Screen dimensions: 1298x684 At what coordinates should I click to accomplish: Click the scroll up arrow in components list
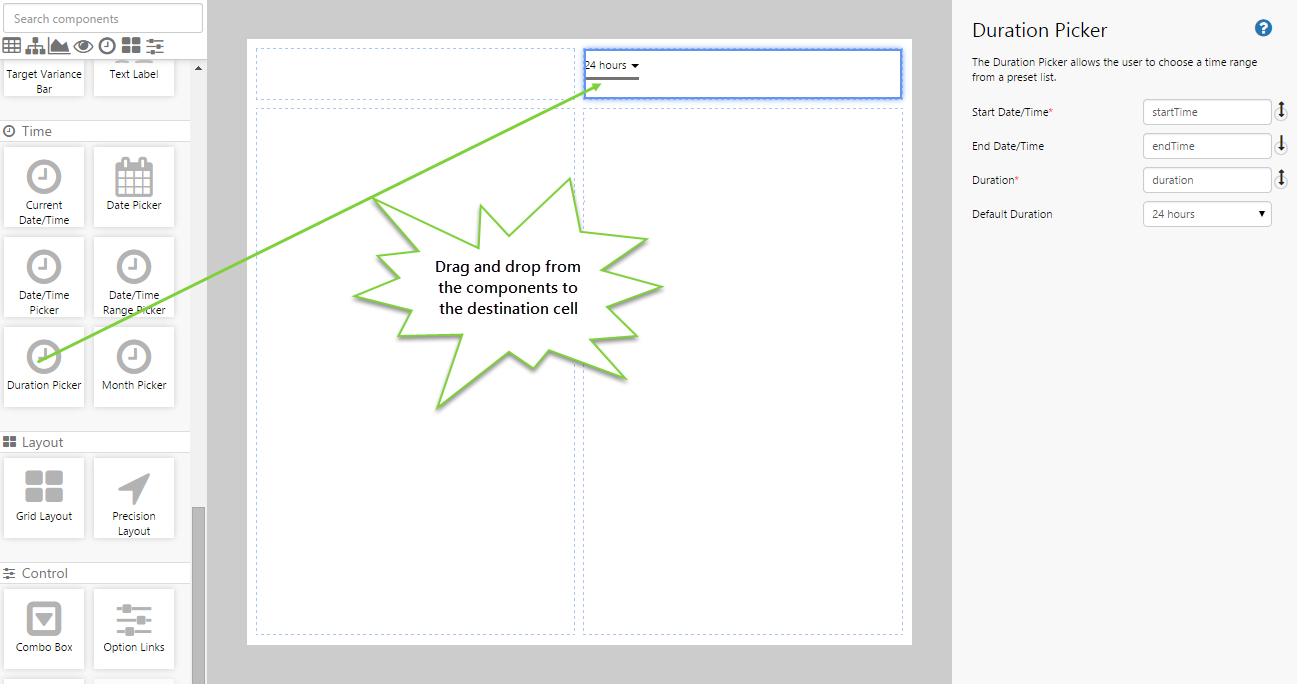197,68
